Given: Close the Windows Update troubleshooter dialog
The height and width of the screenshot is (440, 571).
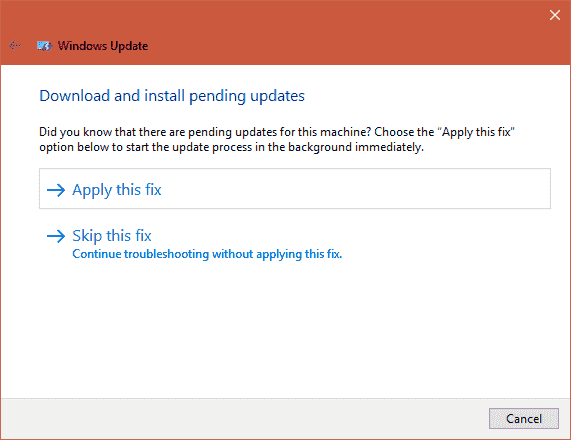Looking at the screenshot, I should (x=555, y=15).
